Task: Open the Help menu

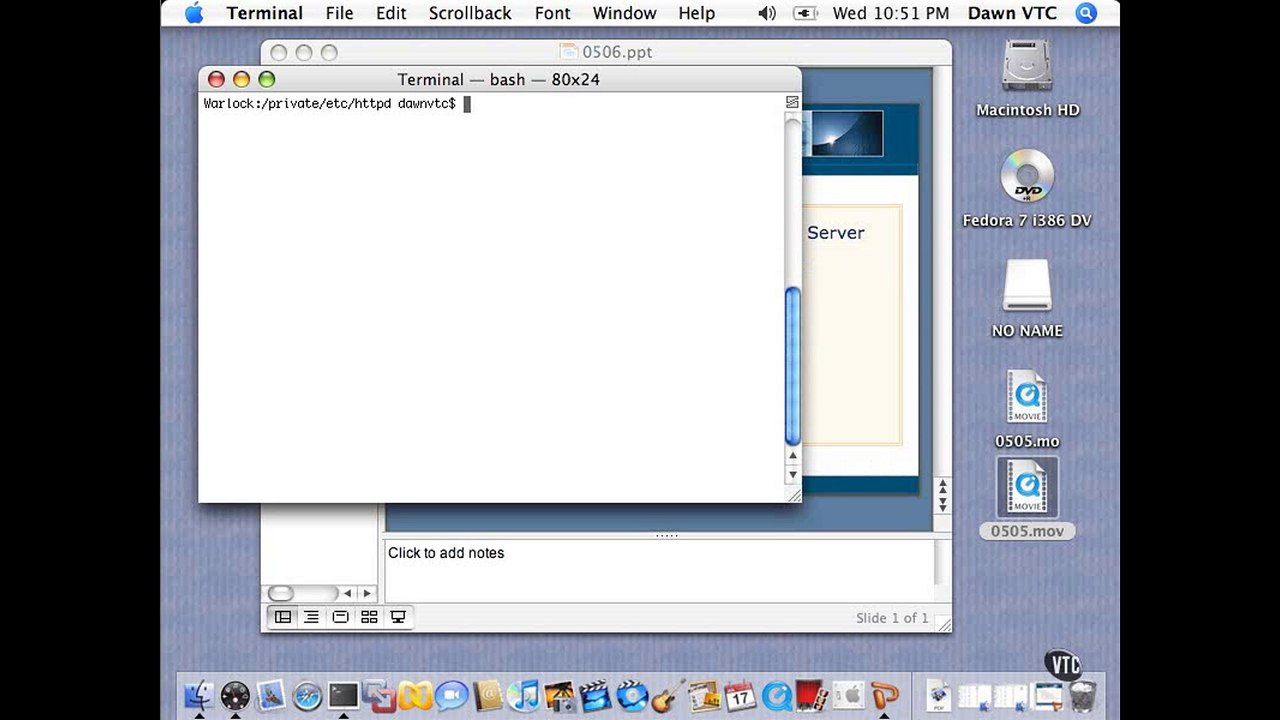Action: pyautogui.click(x=697, y=13)
